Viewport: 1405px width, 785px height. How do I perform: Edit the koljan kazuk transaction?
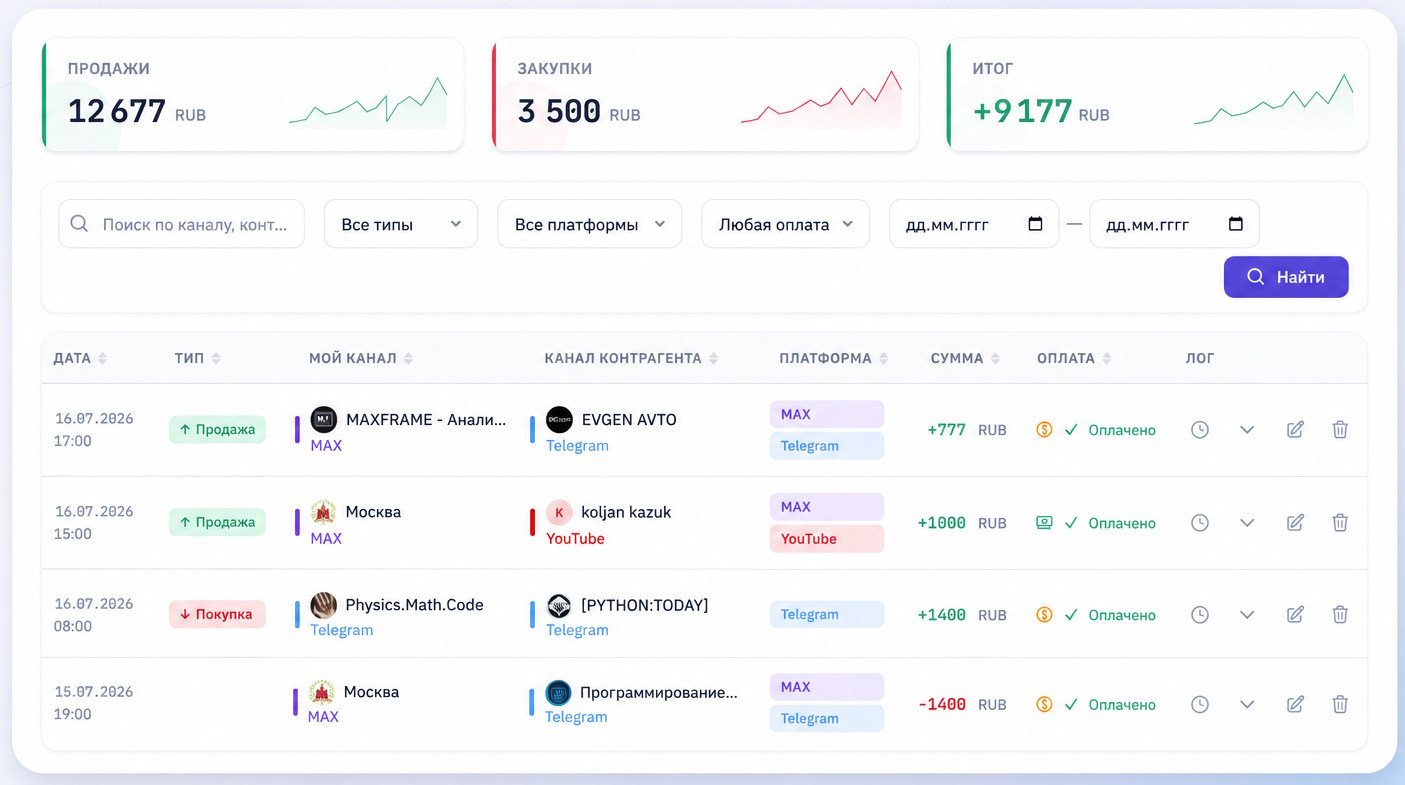1295,522
